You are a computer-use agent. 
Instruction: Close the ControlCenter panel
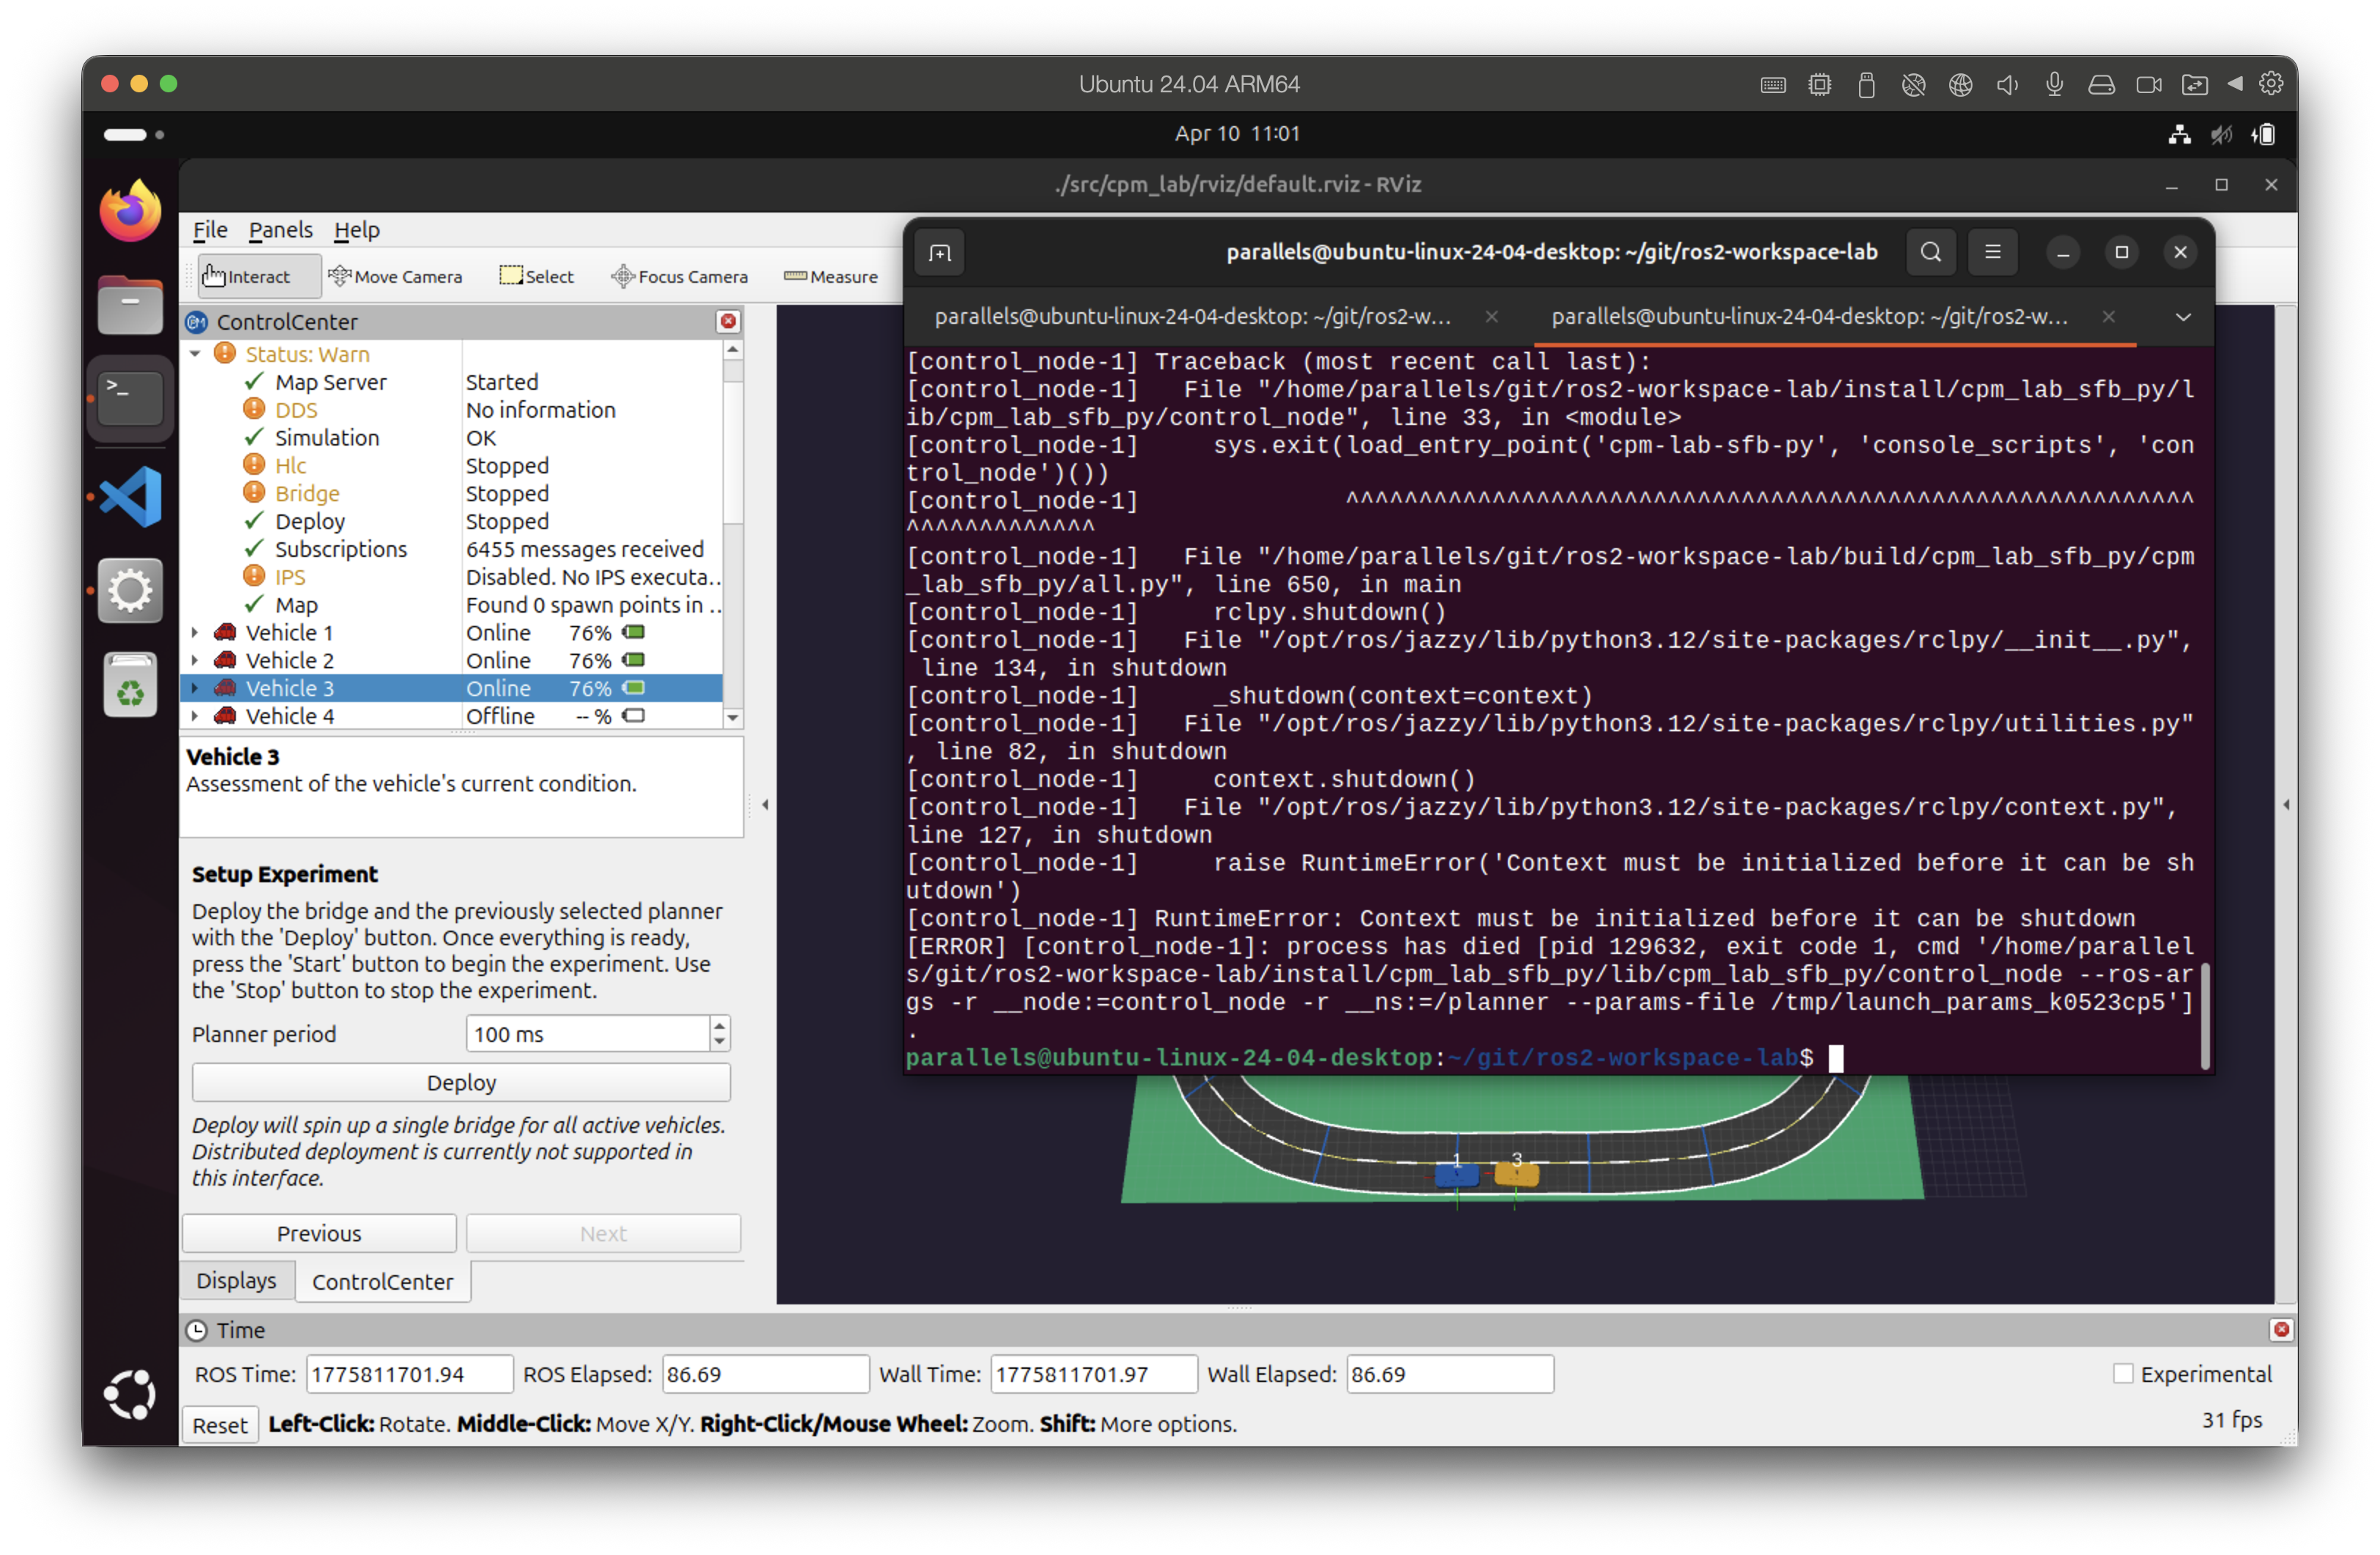point(728,322)
